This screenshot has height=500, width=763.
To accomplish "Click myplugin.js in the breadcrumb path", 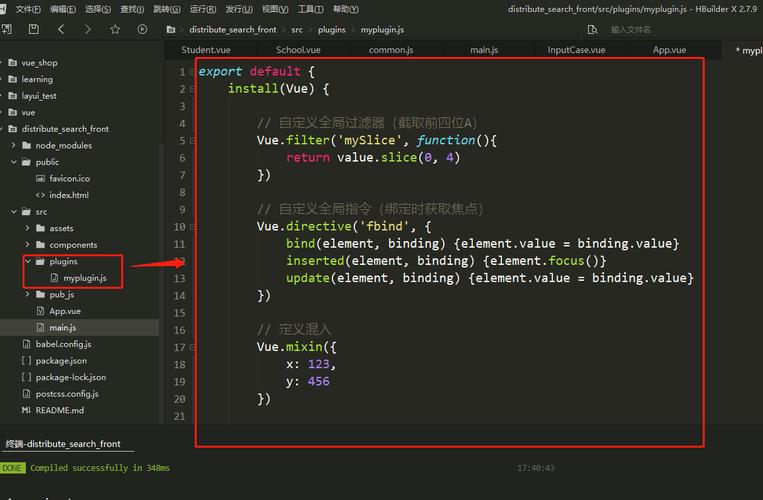I will [x=382, y=30].
